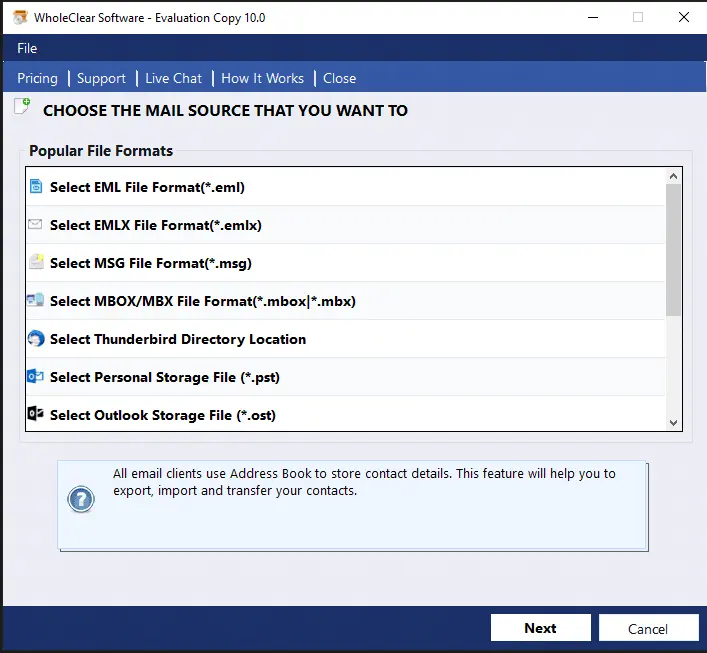Open the Support item in toolbar

coord(101,78)
